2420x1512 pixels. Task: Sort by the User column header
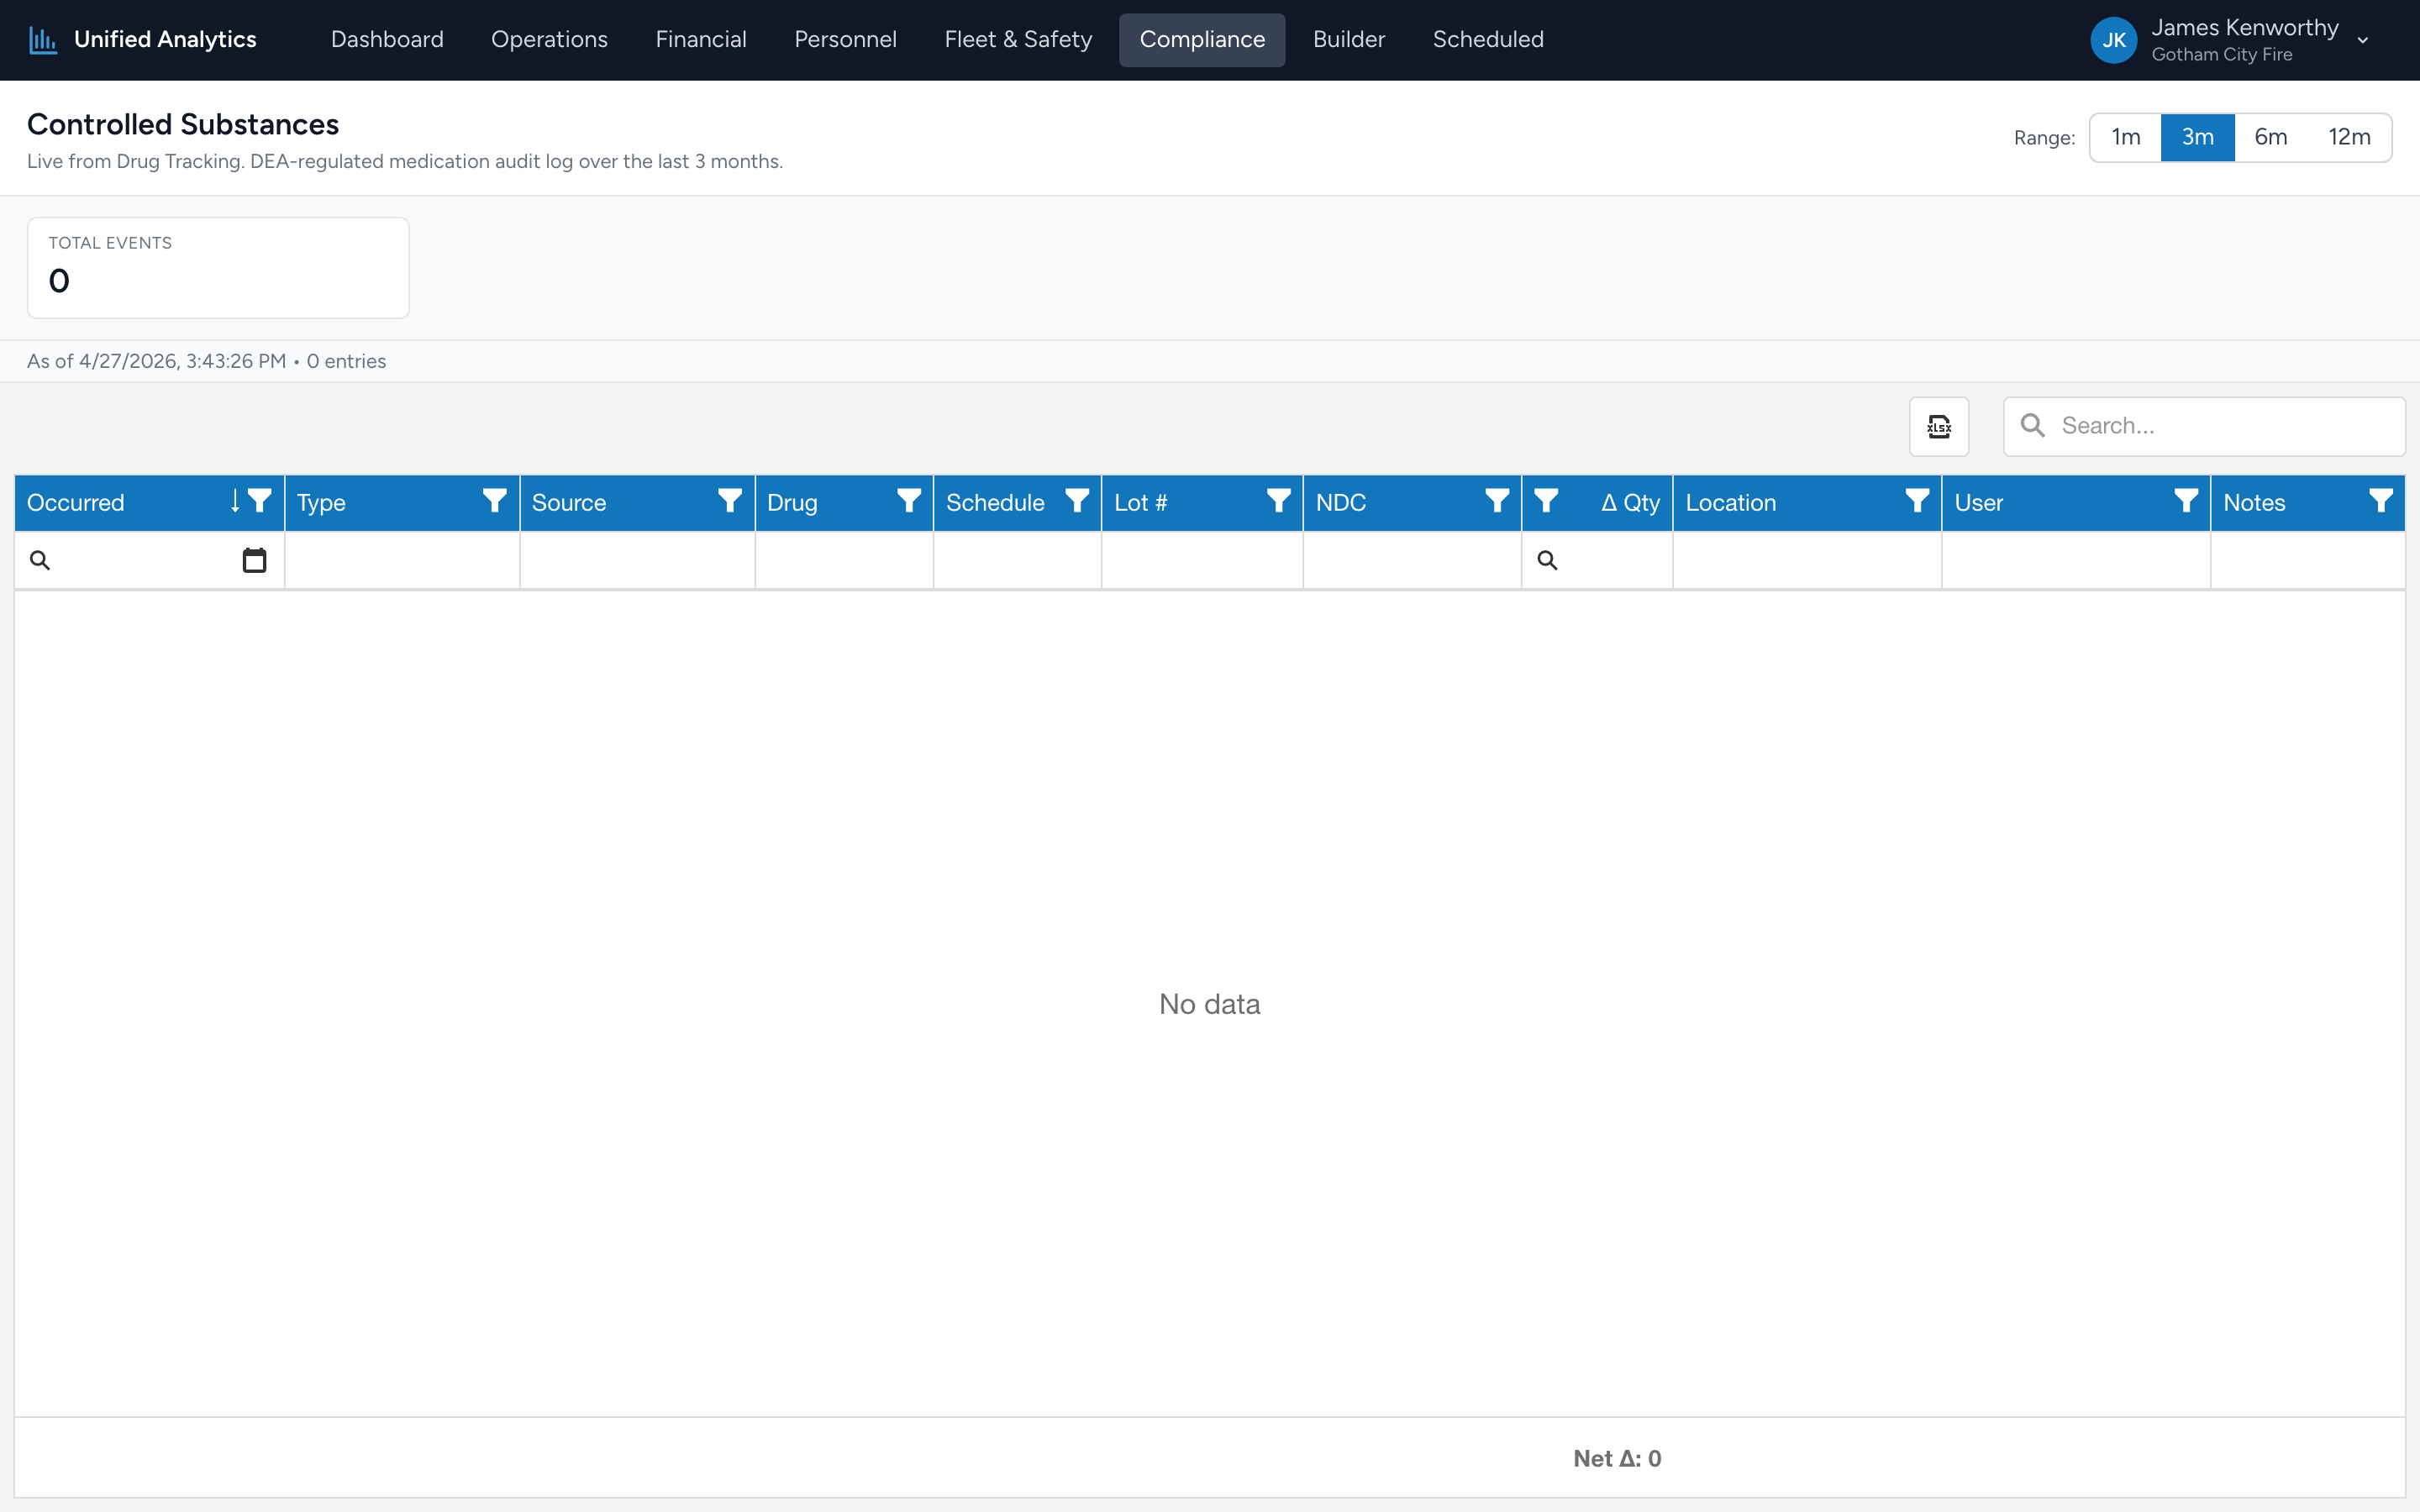[x=1979, y=503]
